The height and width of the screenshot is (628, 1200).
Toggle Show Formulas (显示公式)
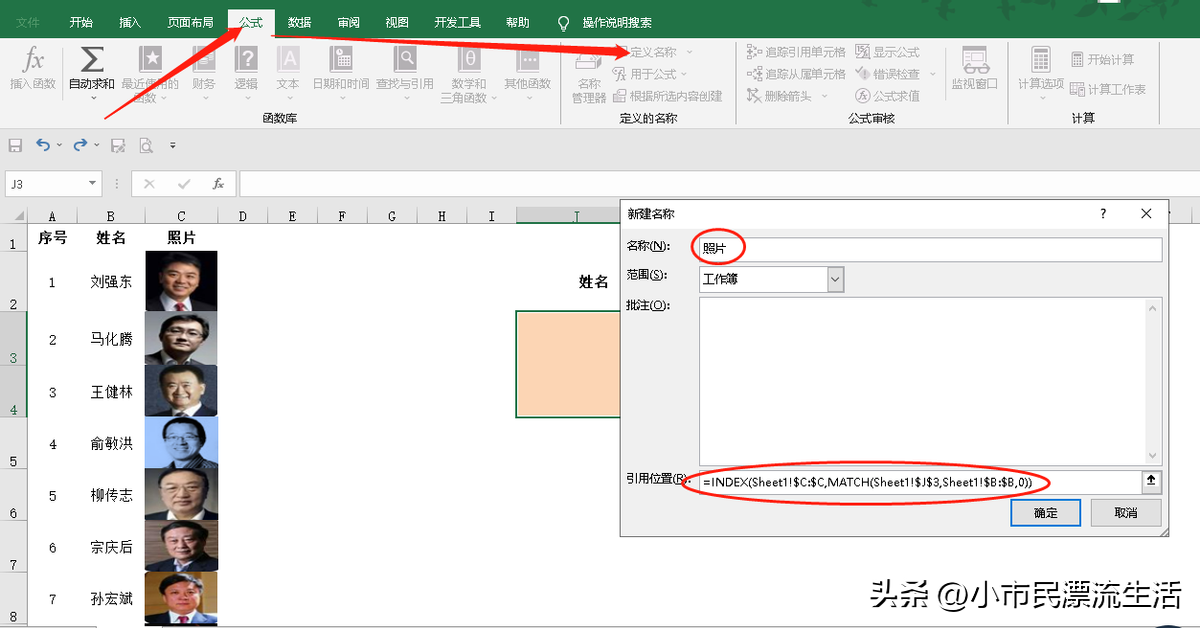[888, 52]
